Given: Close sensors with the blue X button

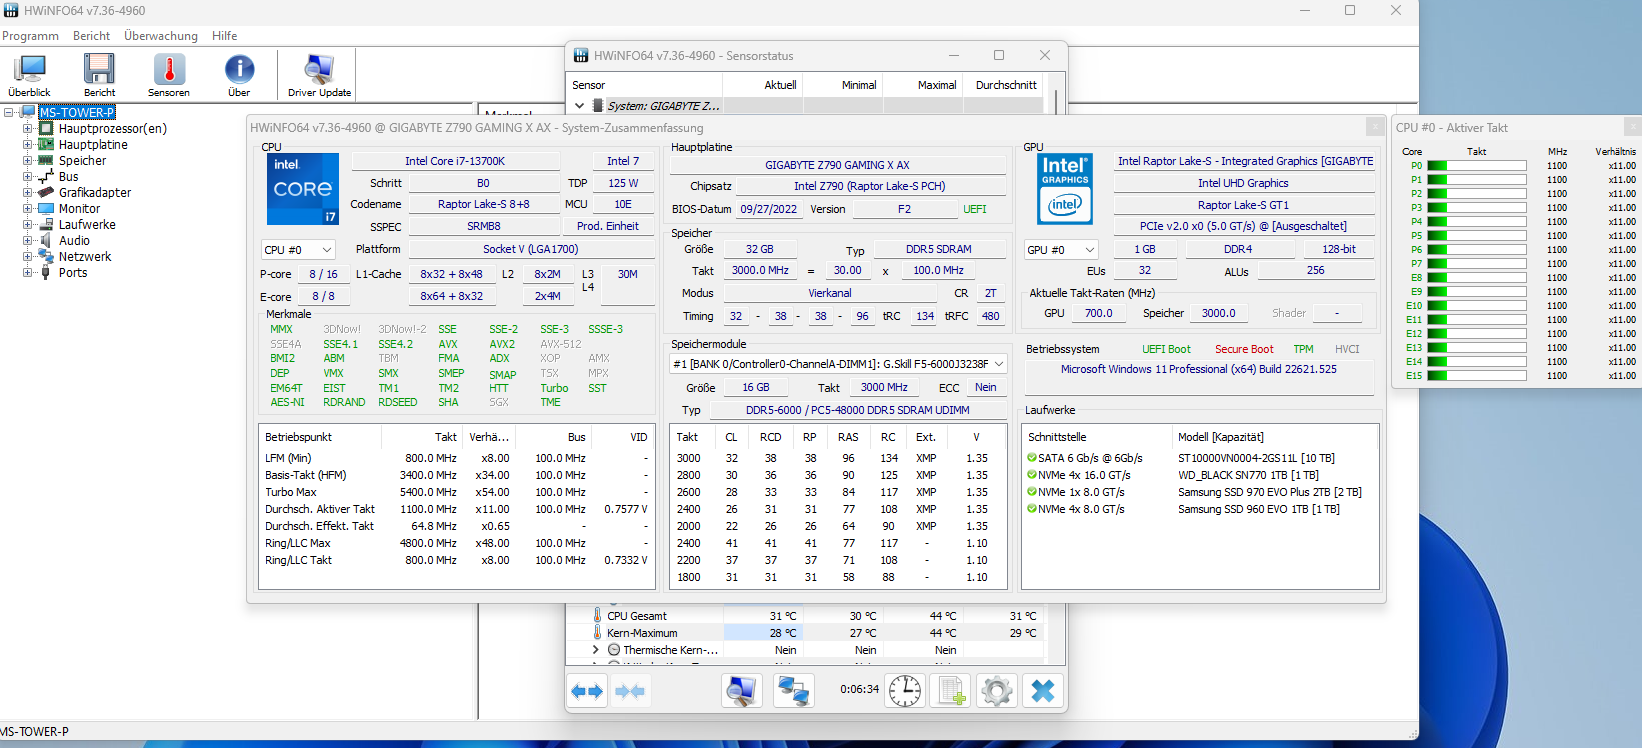Looking at the screenshot, I should 1043,691.
